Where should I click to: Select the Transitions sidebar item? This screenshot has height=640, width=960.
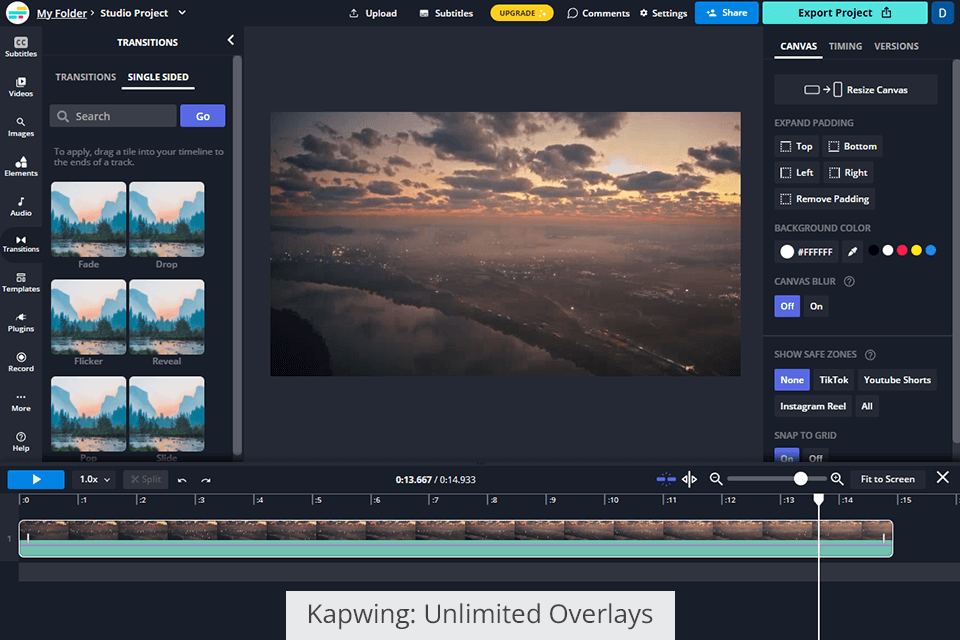[21, 244]
